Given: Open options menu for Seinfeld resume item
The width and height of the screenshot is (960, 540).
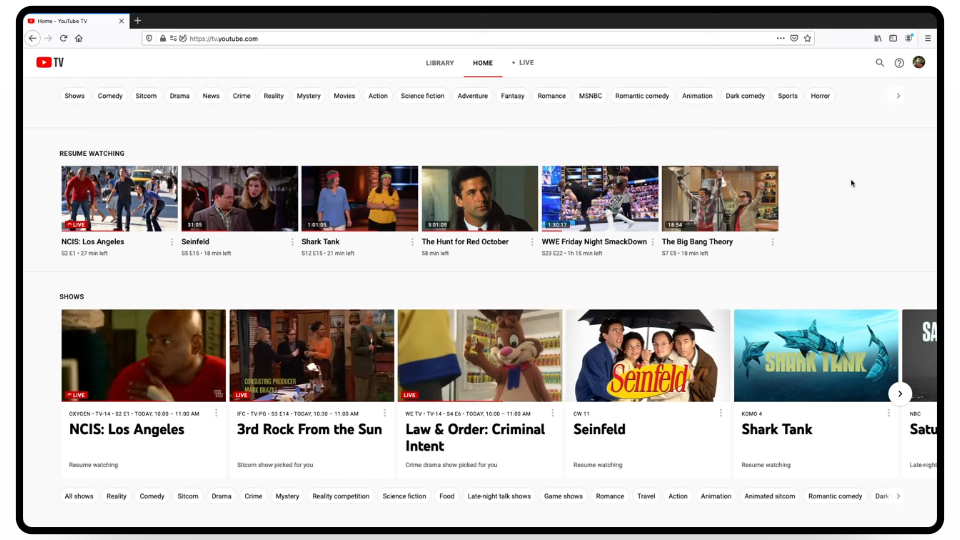Looking at the screenshot, I should click(292, 242).
